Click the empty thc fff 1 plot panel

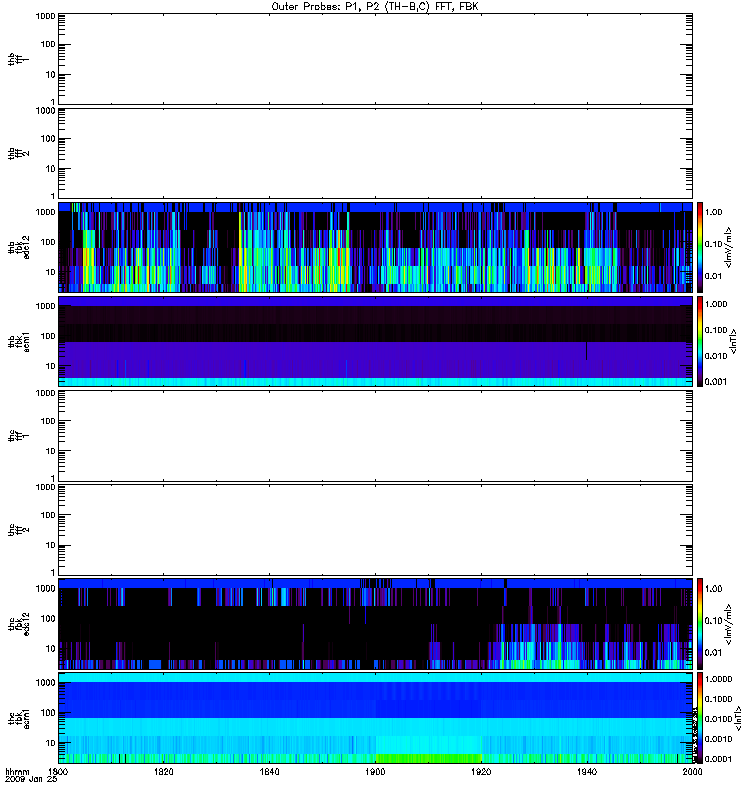coord(375,436)
